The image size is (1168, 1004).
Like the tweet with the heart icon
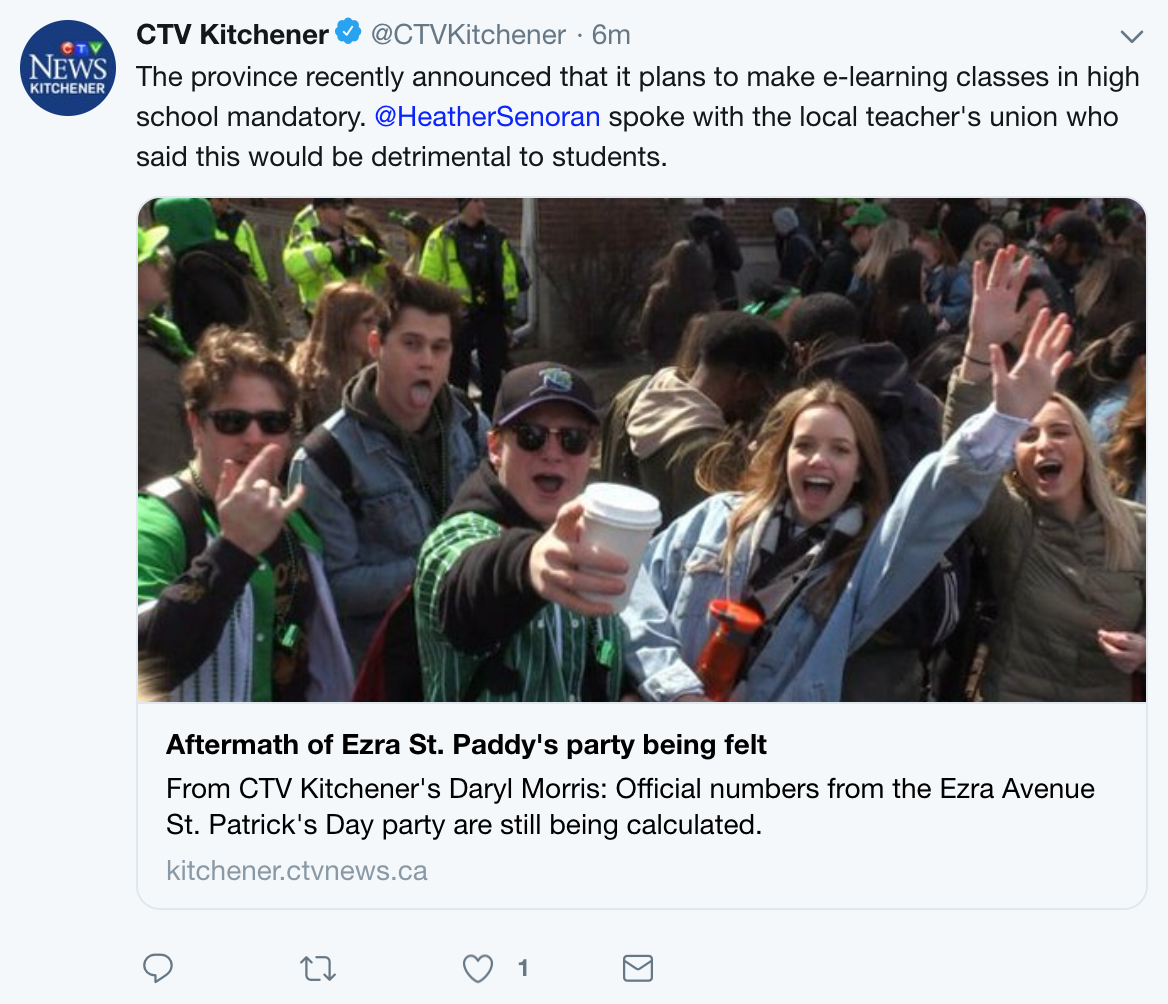(x=478, y=967)
